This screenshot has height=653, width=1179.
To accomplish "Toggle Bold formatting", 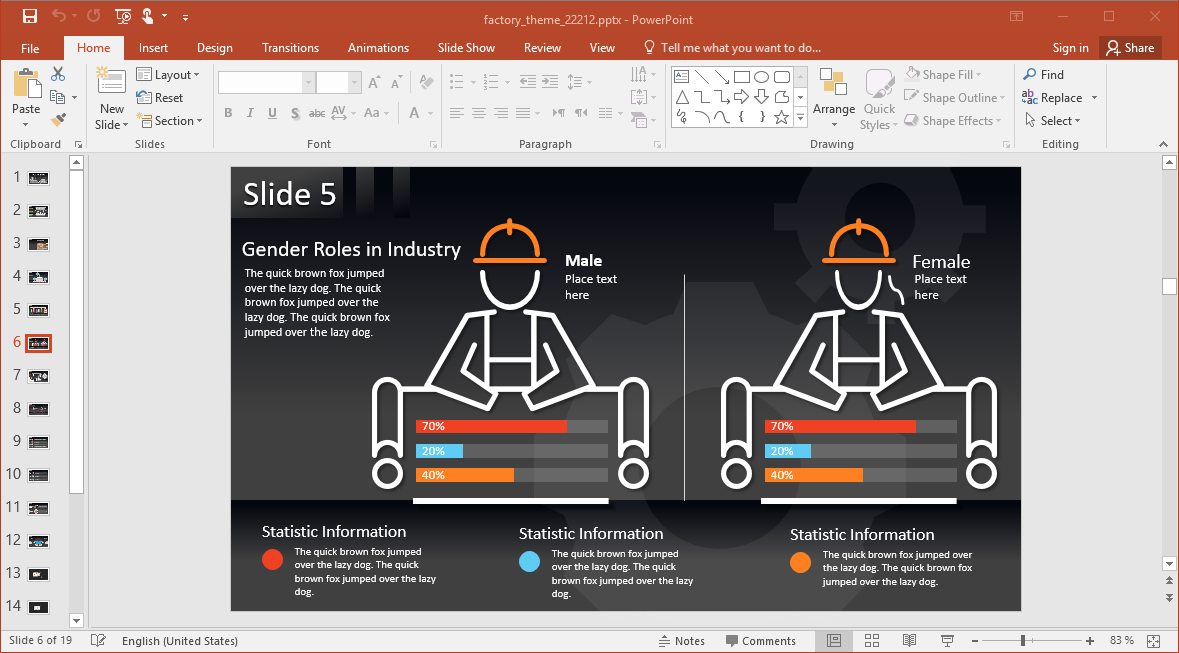I will [x=228, y=113].
